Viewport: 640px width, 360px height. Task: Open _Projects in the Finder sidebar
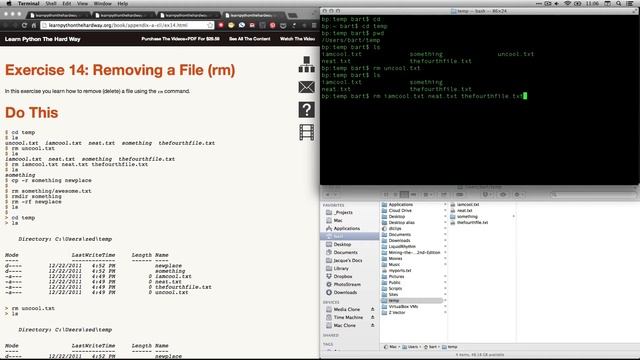343,212
